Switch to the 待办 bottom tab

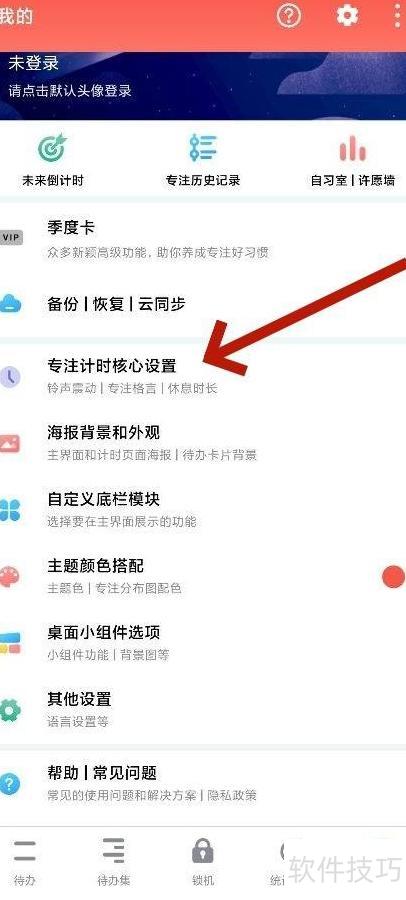coord(25,862)
